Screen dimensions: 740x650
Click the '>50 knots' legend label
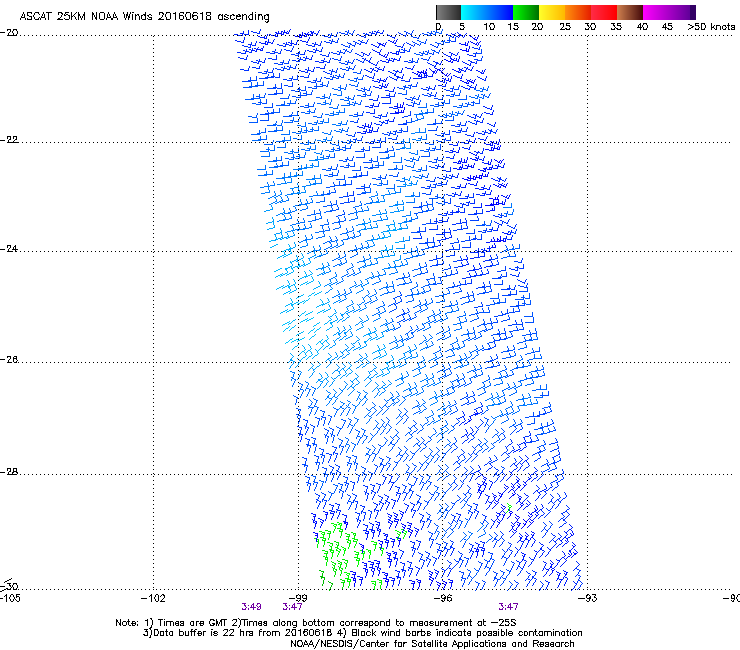pyautogui.click(x=711, y=27)
